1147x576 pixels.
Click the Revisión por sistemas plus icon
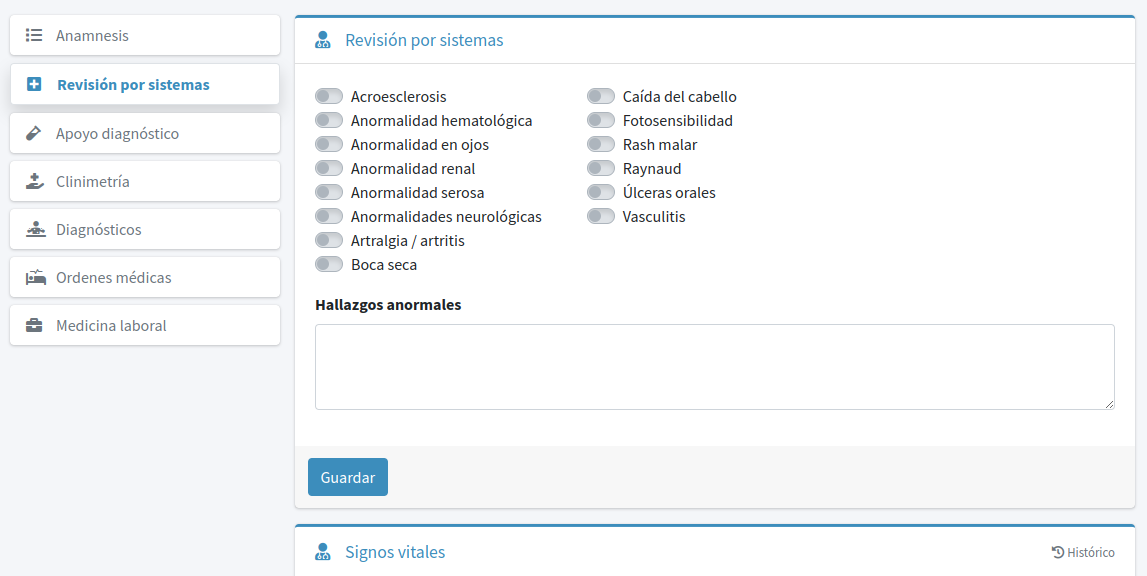(x=34, y=85)
